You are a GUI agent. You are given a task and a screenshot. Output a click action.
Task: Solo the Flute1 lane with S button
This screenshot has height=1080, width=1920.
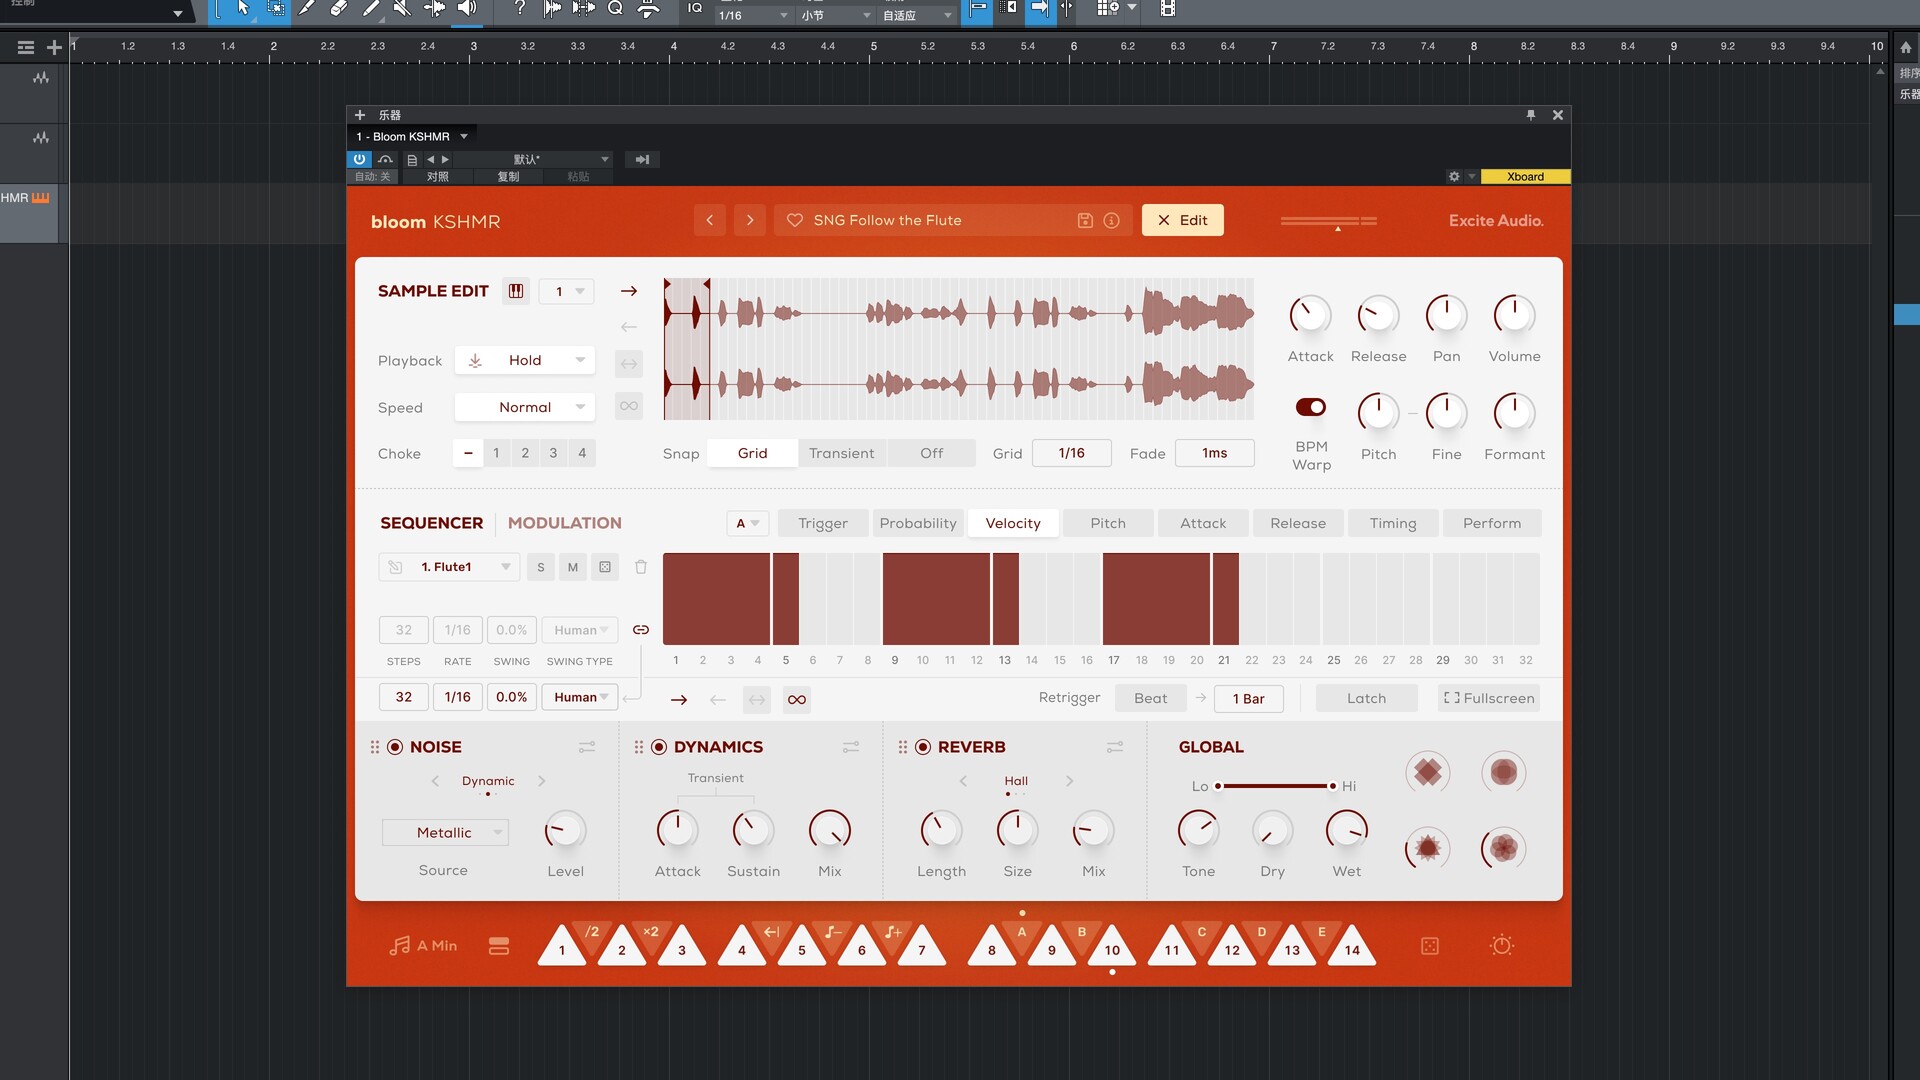[x=541, y=567]
